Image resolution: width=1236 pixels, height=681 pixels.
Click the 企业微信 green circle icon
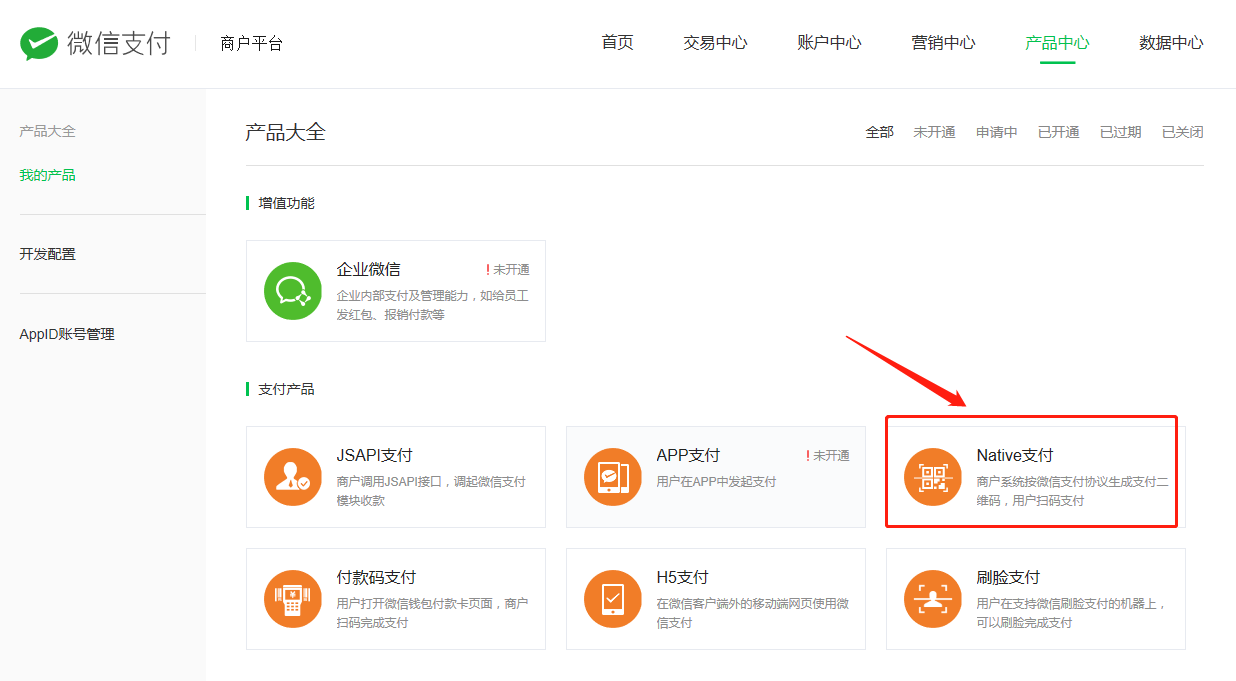pyautogui.click(x=293, y=291)
